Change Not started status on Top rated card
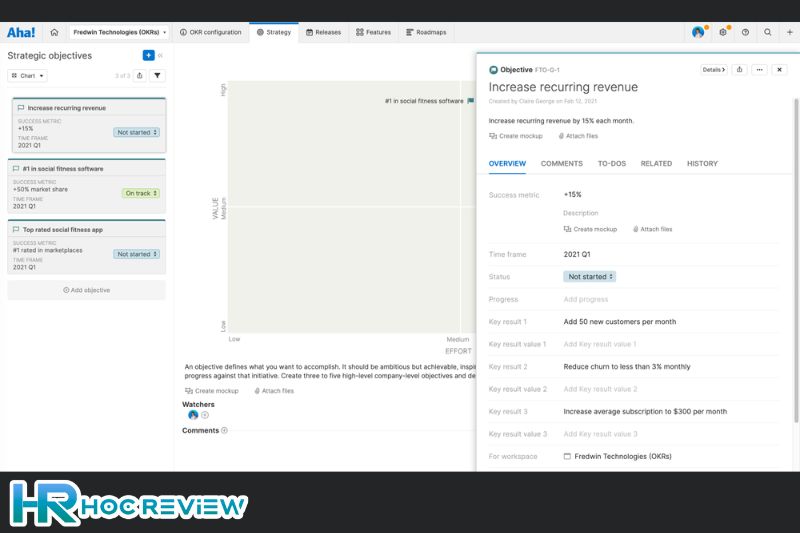Screen dimensions: 800x533 coord(137,254)
